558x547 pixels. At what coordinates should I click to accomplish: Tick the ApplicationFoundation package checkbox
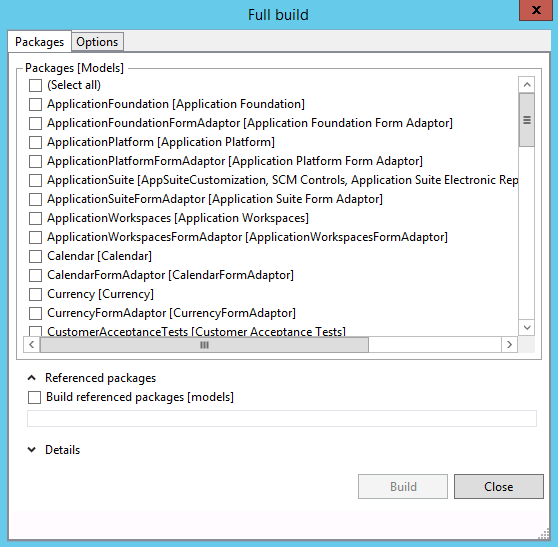(x=36, y=104)
